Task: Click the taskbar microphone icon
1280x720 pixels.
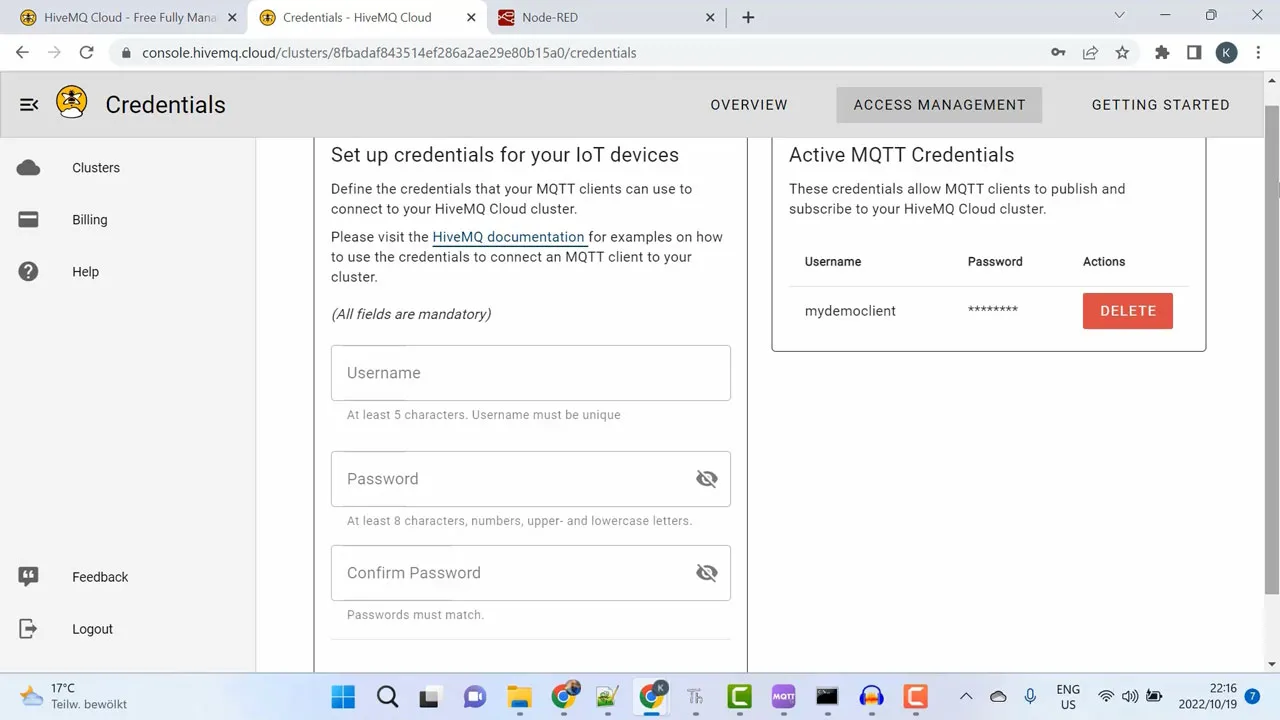Action: [x=1030, y=696]
